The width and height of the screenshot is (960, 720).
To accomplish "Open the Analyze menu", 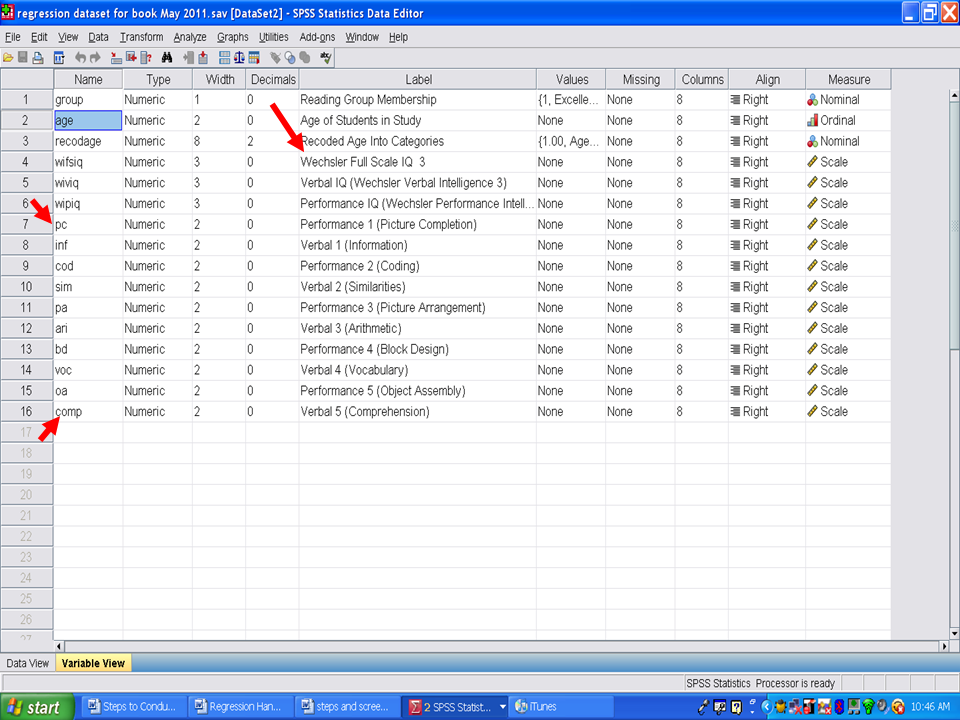I will pyautogui.click(x=189, y=37).
